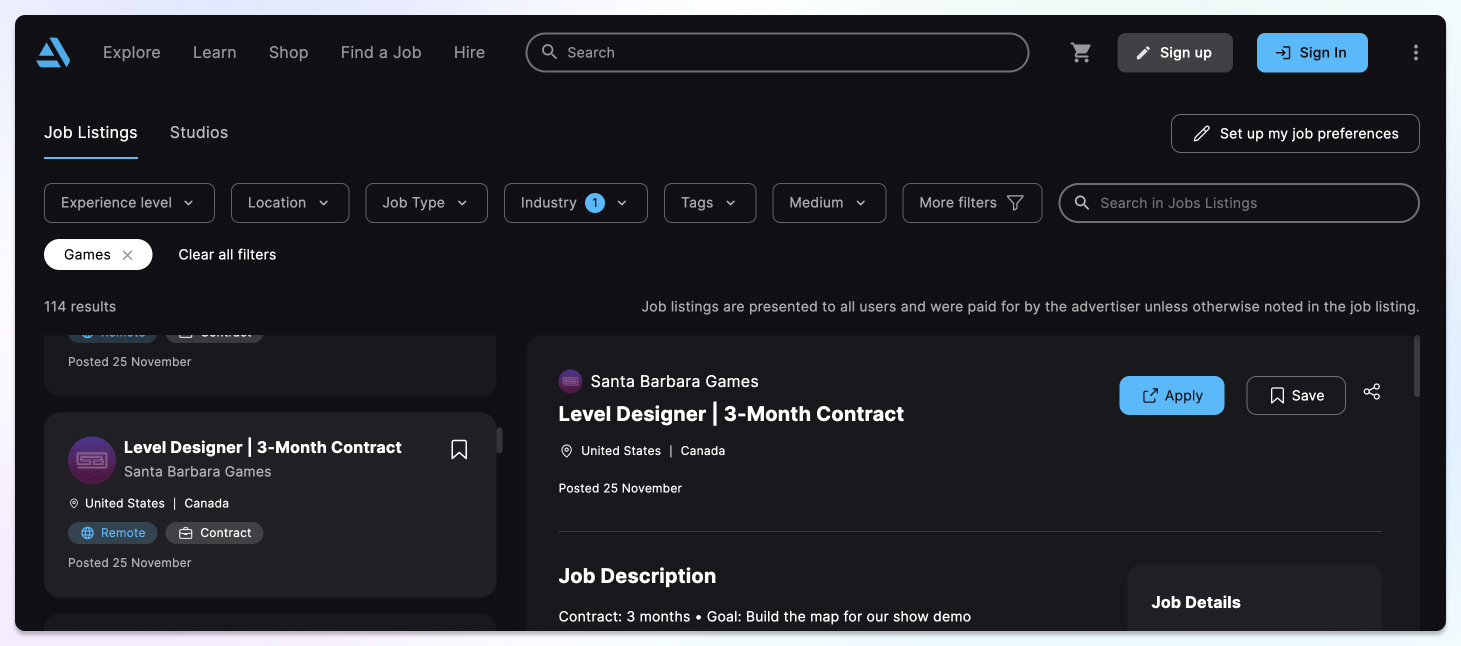Click Clear all filters link
Image resolution: width=1461 pixels, height=646 pixels.
[x=227, y=255]
